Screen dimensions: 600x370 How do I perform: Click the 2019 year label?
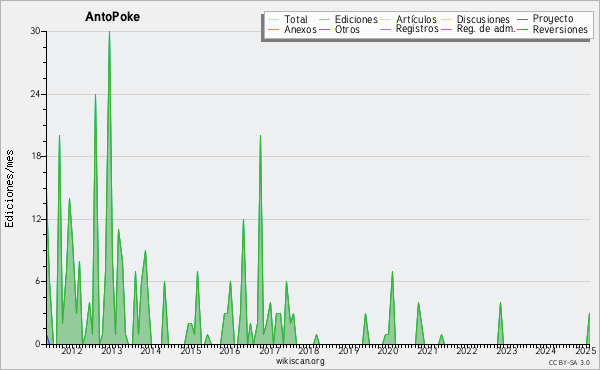coord(348,351)
